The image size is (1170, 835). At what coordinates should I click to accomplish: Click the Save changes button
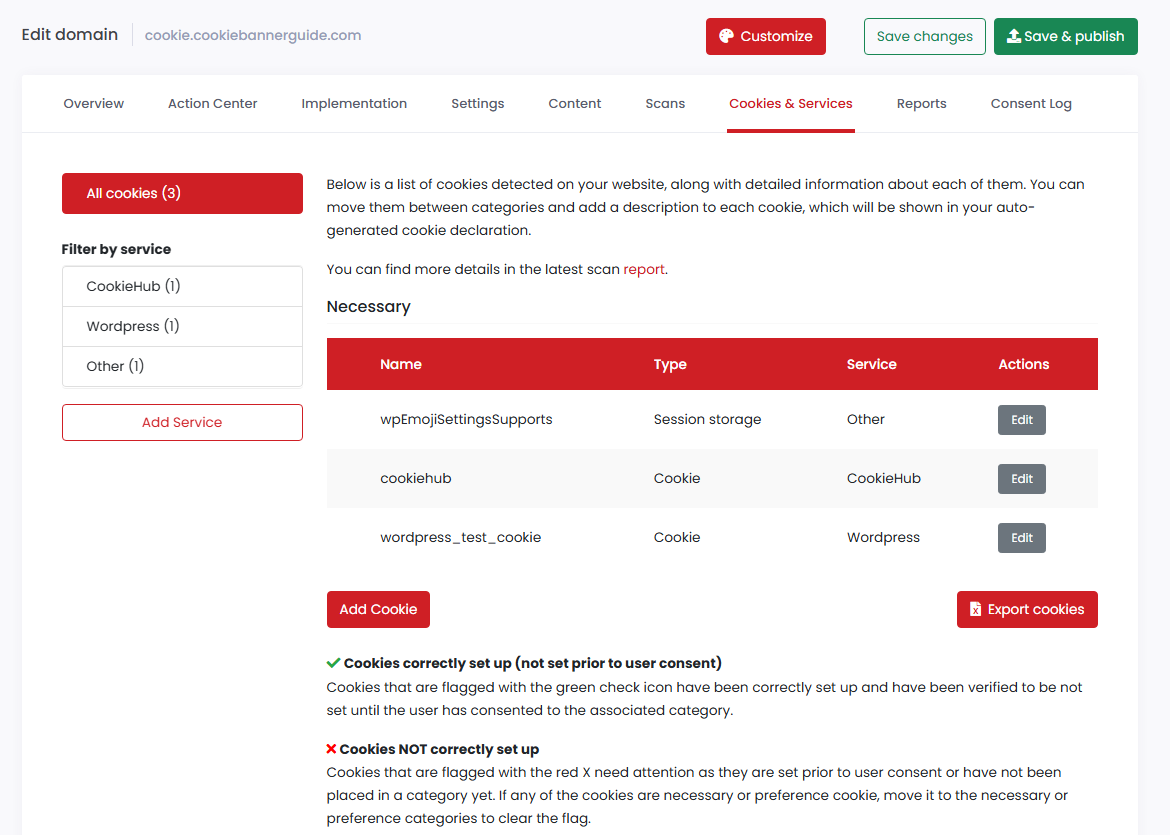point(925,37)
